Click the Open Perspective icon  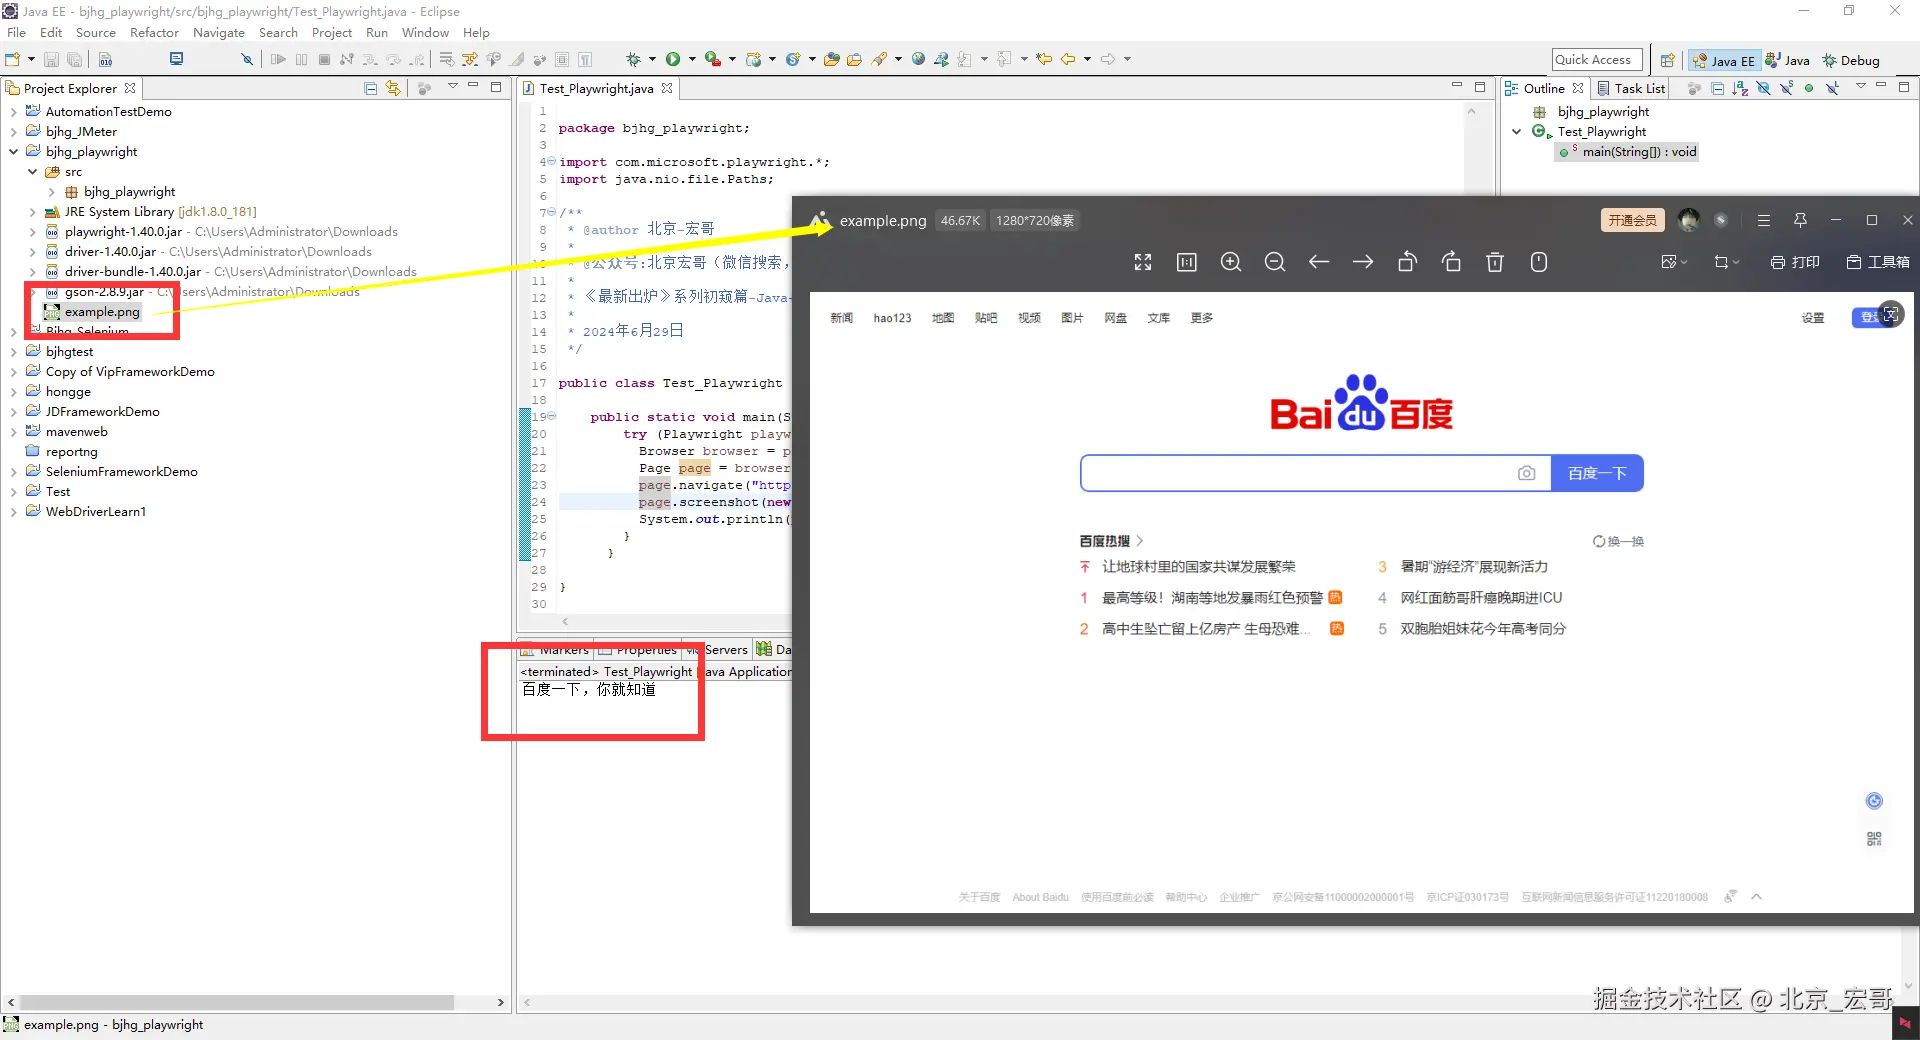coord(1667,60)
